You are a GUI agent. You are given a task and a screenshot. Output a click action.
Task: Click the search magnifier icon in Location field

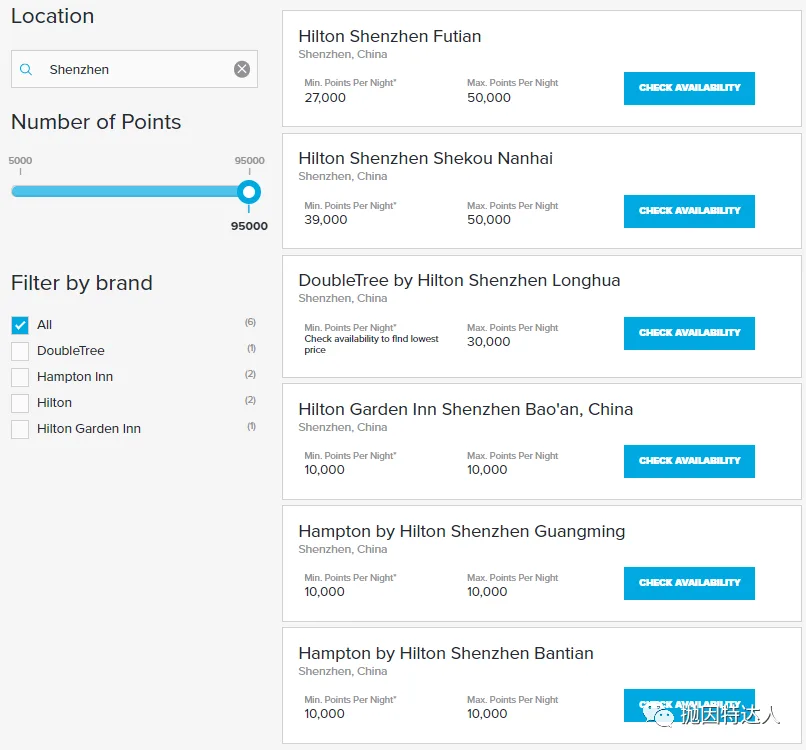click(x=26, y=69)
